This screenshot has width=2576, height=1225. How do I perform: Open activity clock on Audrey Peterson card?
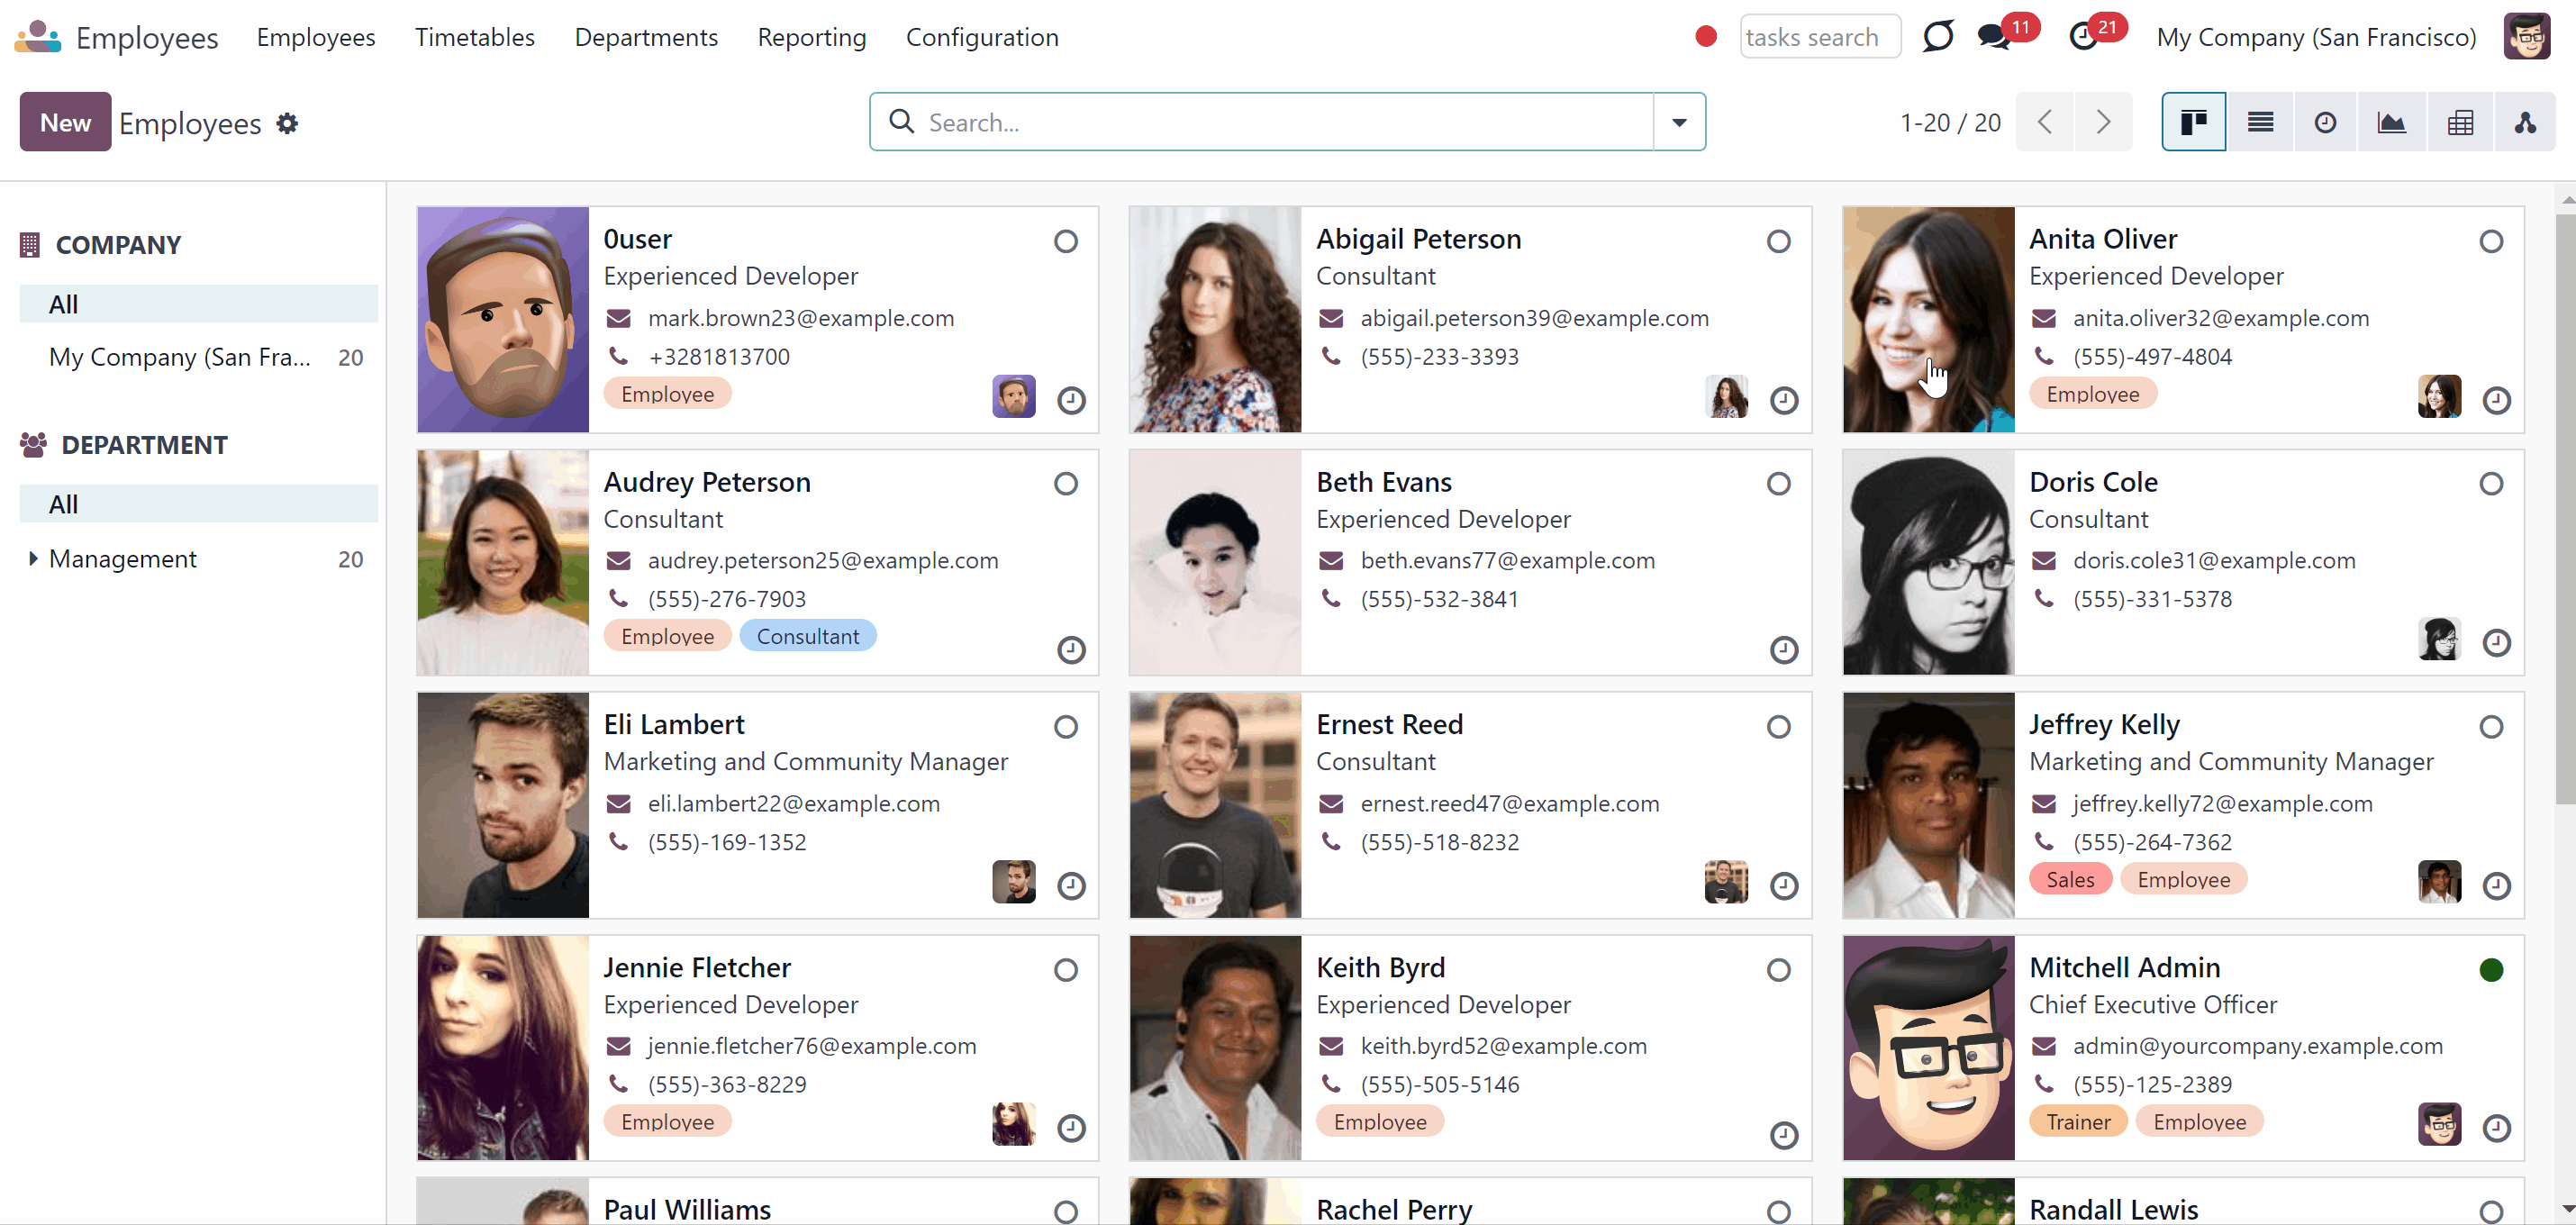1071,650
